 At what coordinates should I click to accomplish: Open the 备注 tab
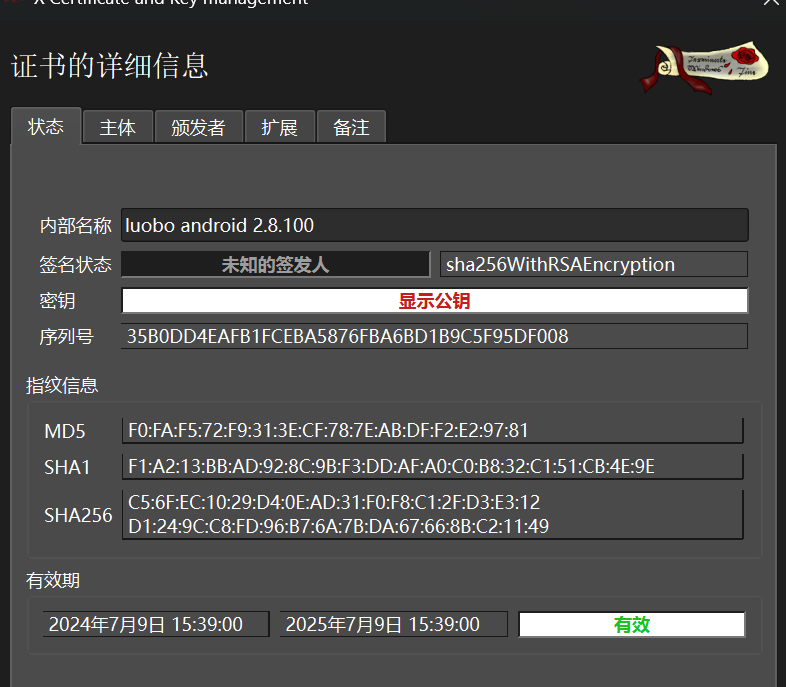click(x=351, y=128)
